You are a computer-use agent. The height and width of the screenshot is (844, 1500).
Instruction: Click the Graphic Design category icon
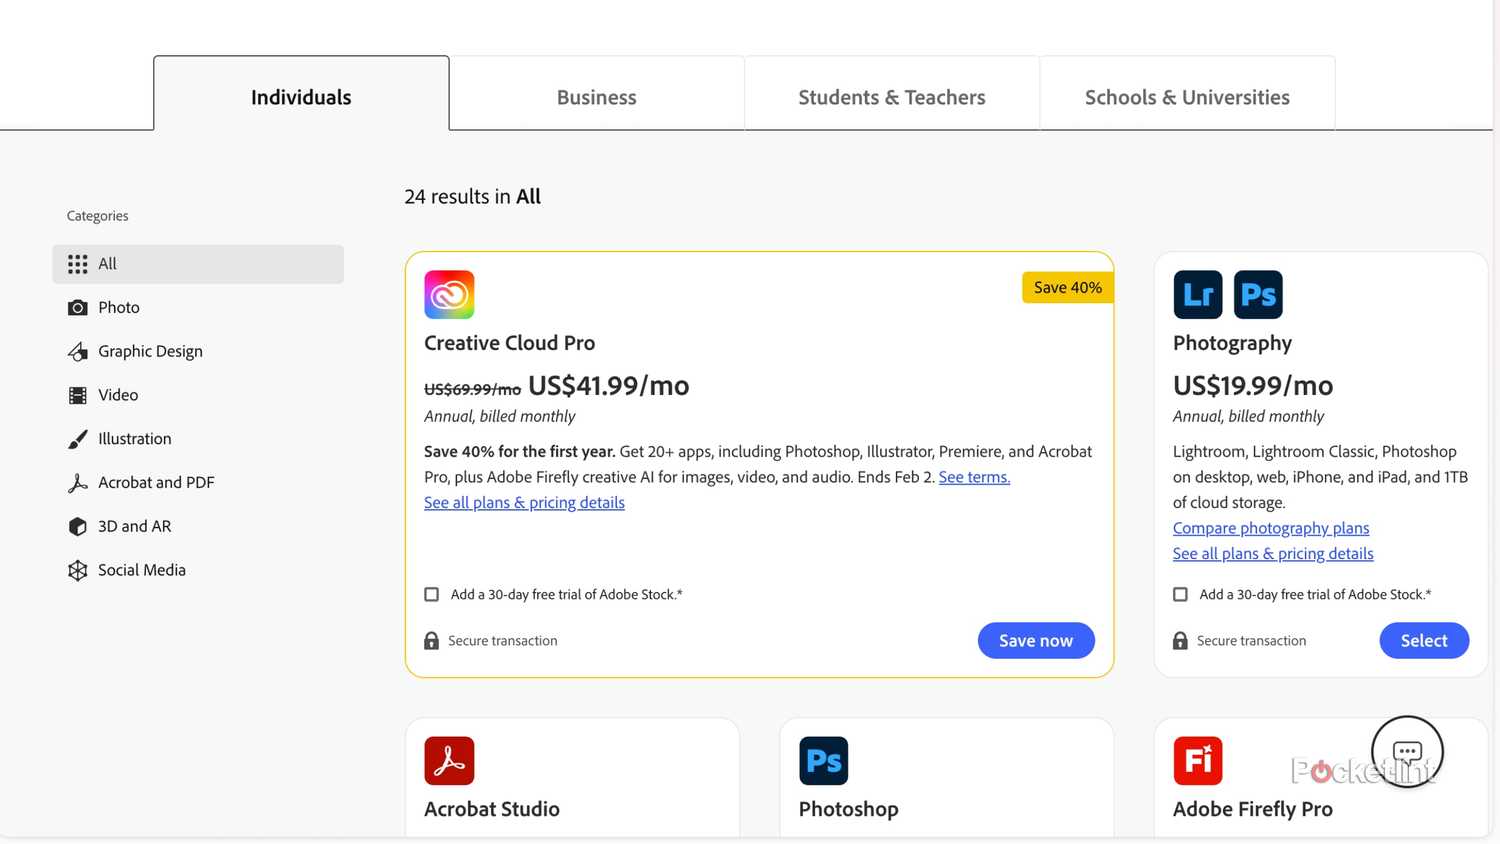79,351
